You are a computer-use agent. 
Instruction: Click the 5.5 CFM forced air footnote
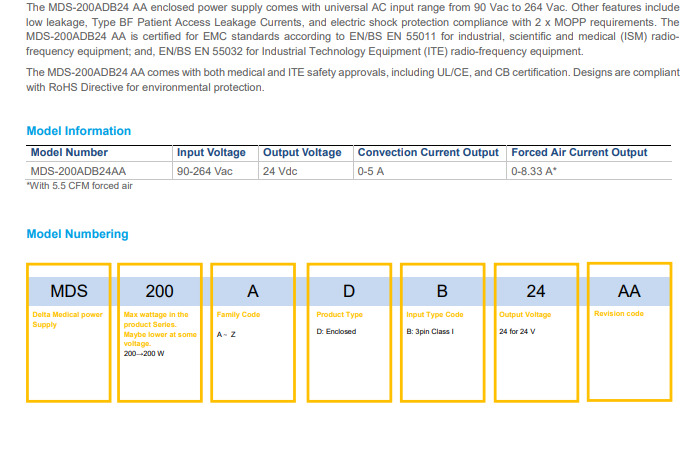[79, 186]
